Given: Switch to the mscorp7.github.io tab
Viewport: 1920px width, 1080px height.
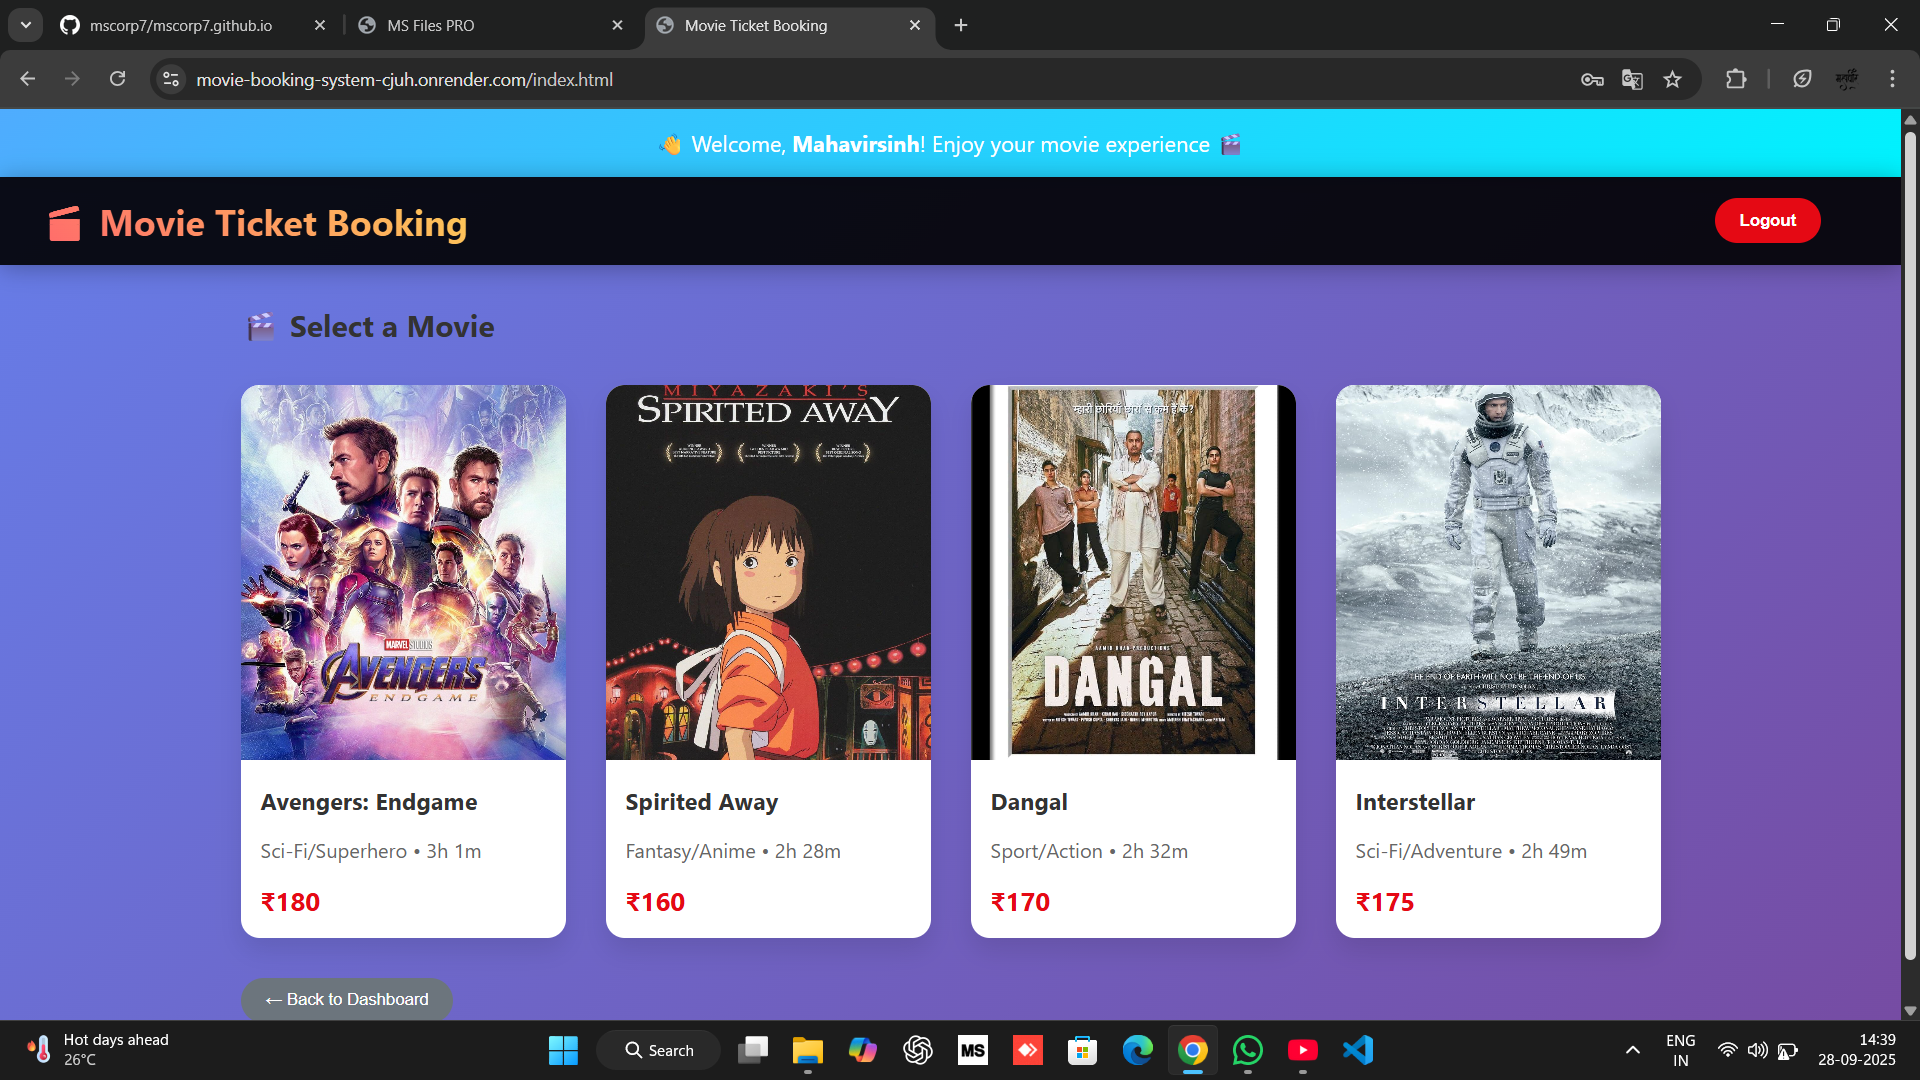Looking at the screenshot, I should 180,25.
